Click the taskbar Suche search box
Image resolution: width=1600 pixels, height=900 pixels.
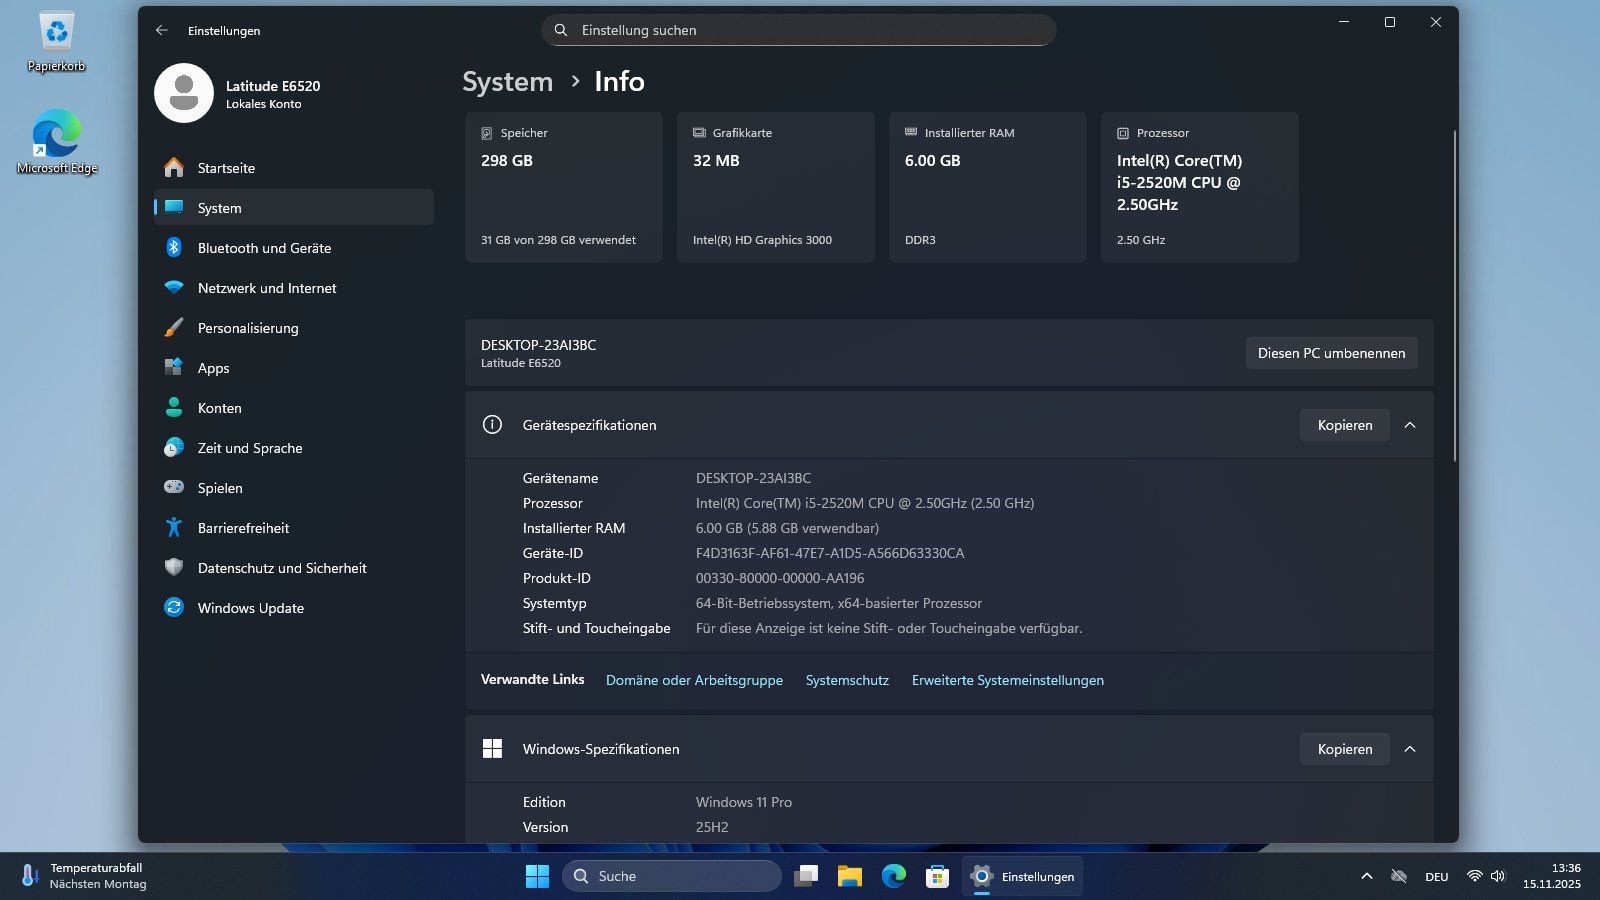click(x=672, y=876)
